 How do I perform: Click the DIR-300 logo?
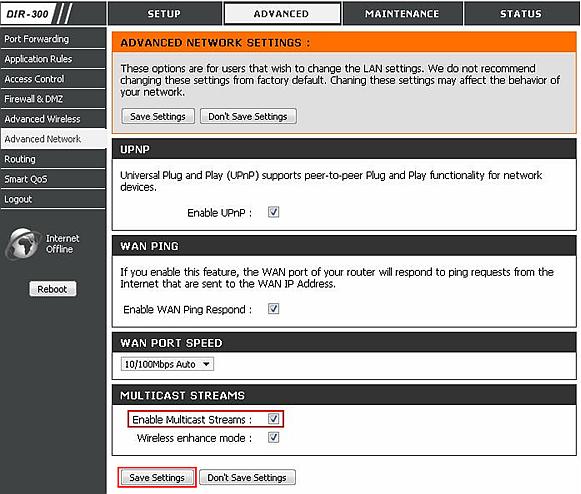pos(37,14)
